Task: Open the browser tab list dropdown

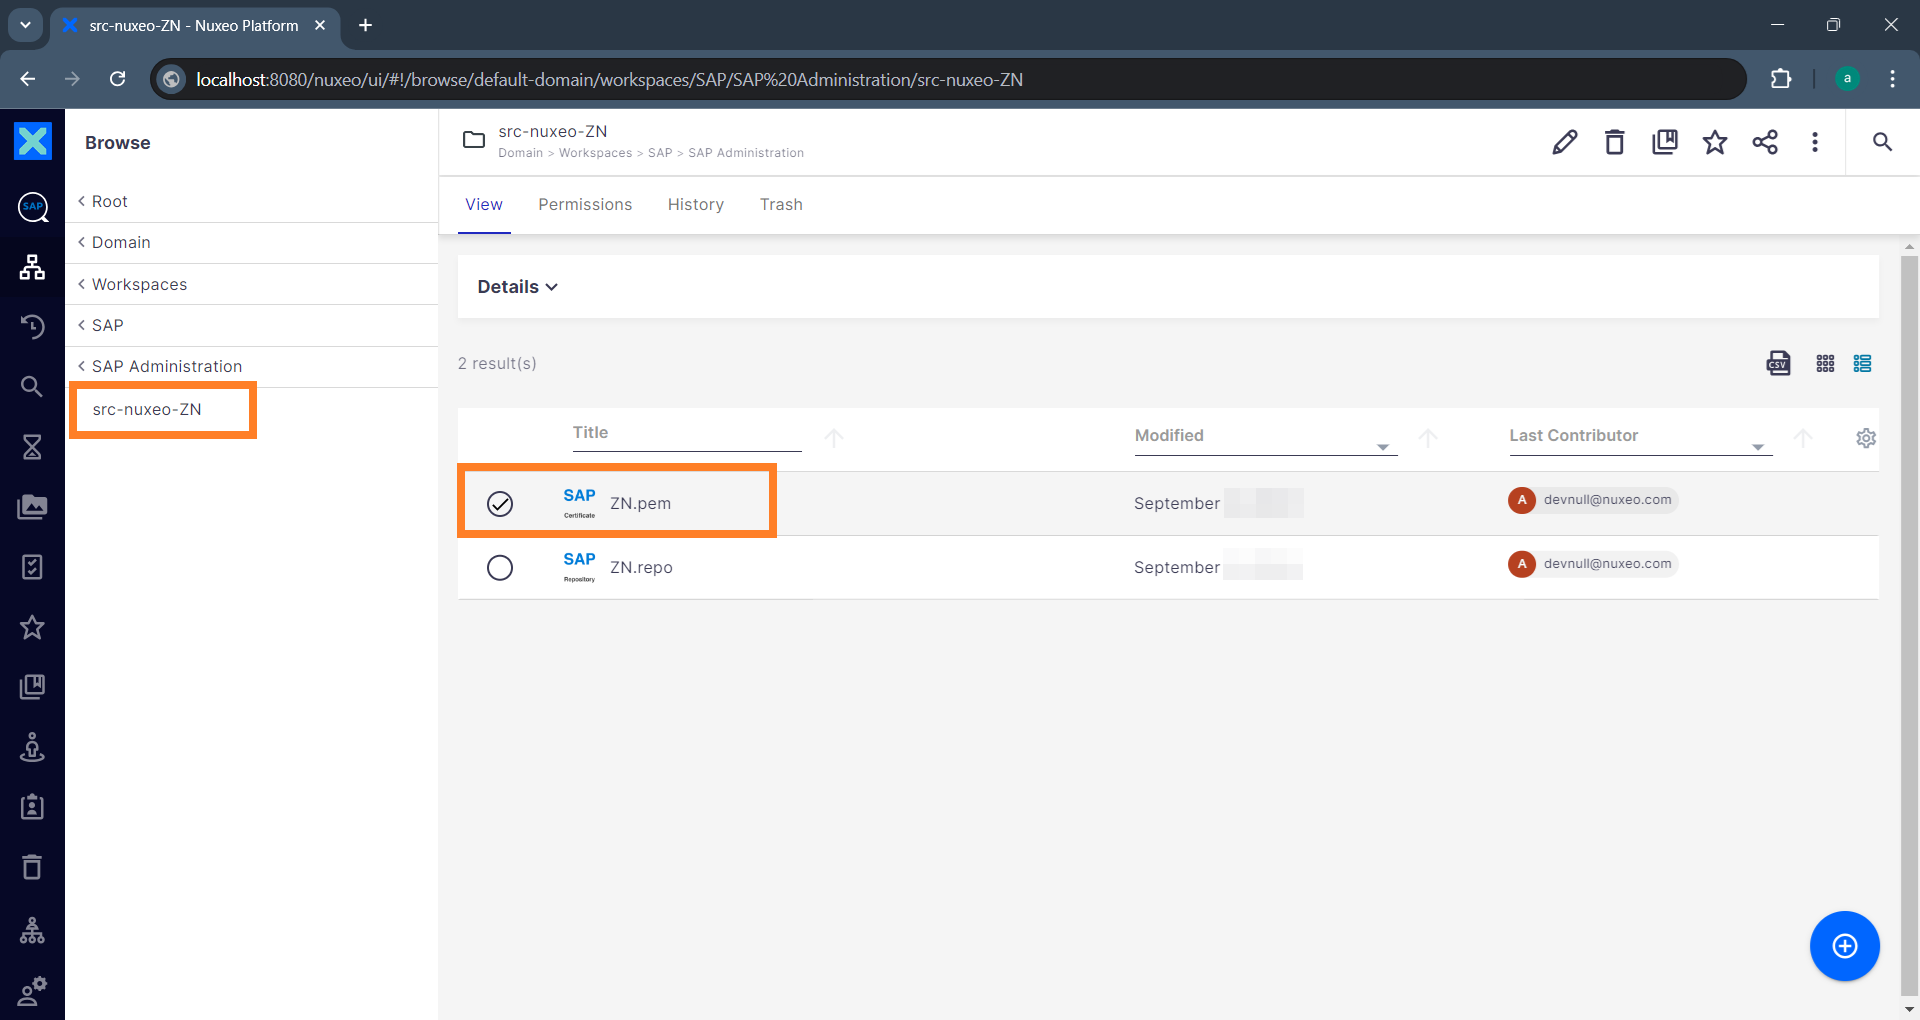Action: 25,25
